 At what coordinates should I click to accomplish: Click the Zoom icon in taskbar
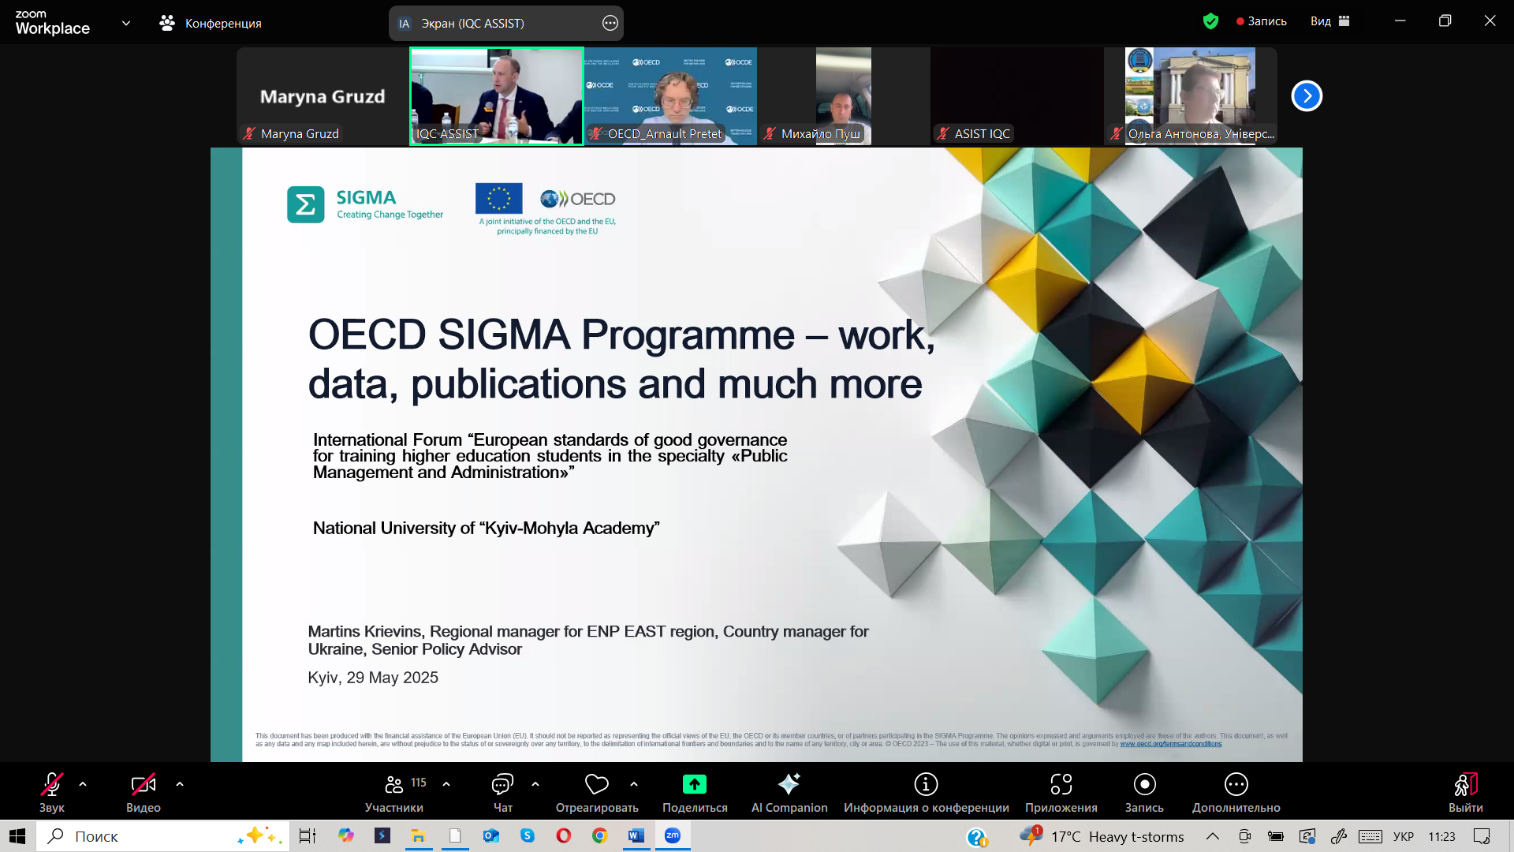pyautogui.click(x=672, y=836)
